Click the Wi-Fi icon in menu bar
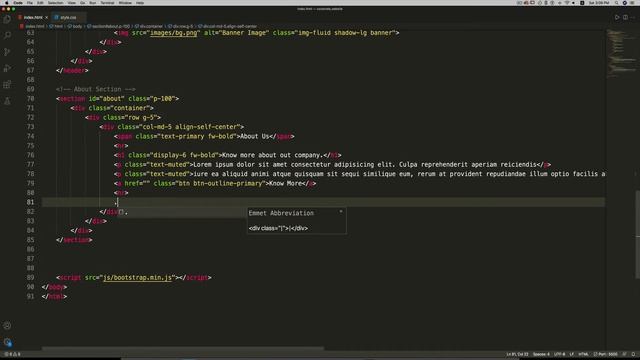The width and height of the screenshot is (640, 360). [x=567, y=3]
